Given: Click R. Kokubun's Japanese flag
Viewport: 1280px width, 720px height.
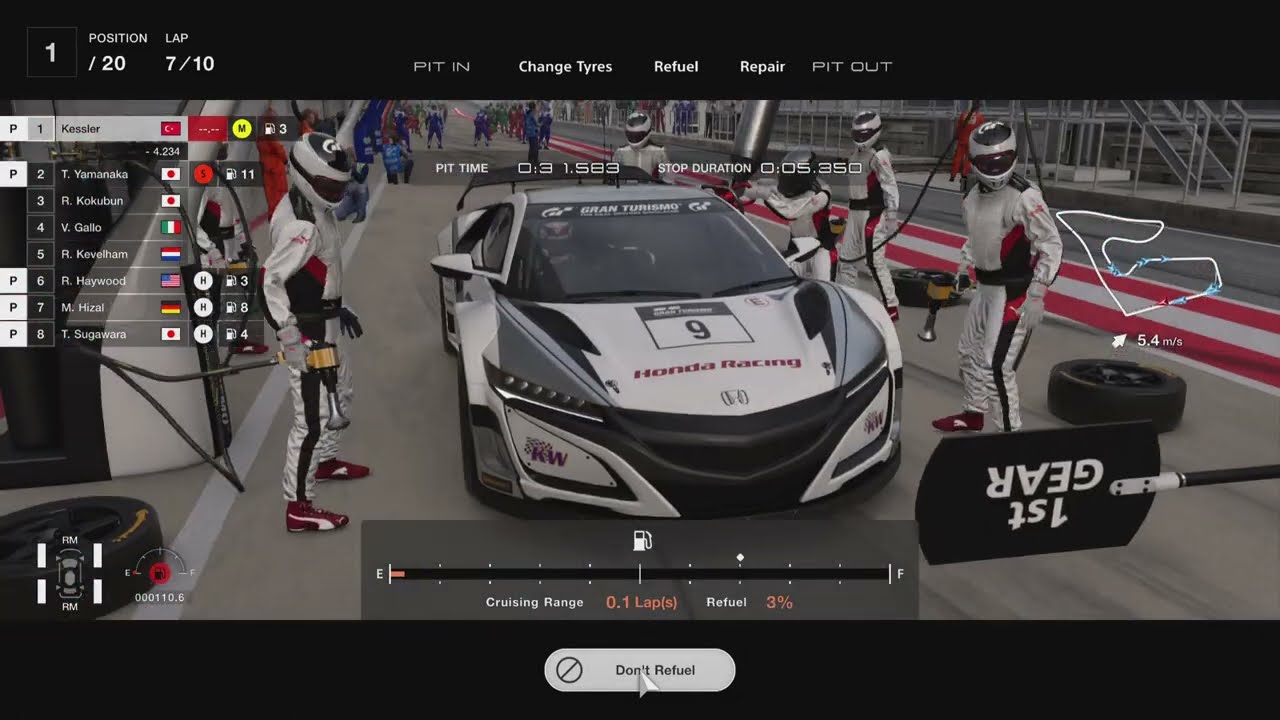Looking at the screenshot, I should [x=170, y=201].
